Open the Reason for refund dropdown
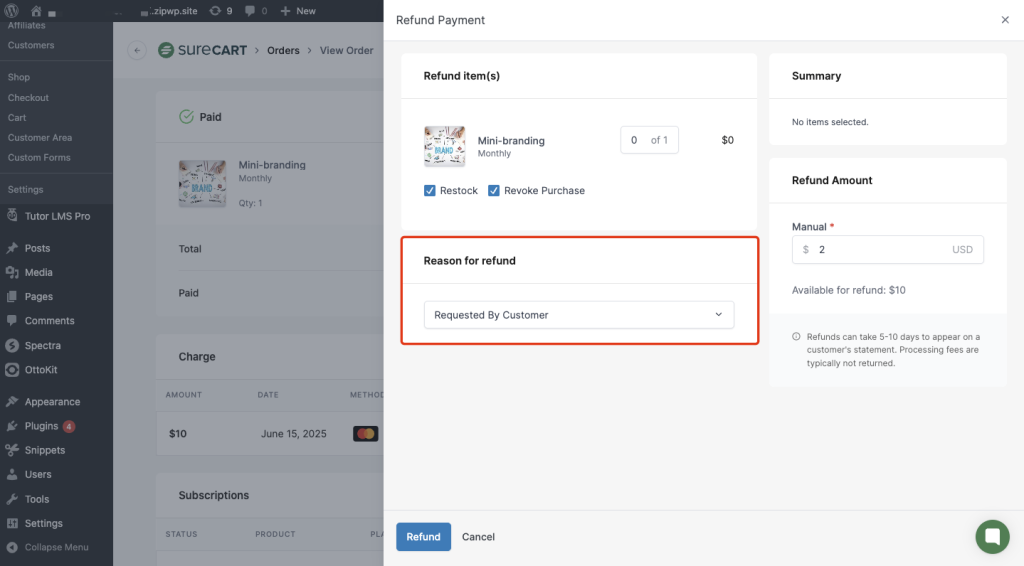The height and width of the screenshot is (566, 1024). pyautogui.click(x=578, y=315)
